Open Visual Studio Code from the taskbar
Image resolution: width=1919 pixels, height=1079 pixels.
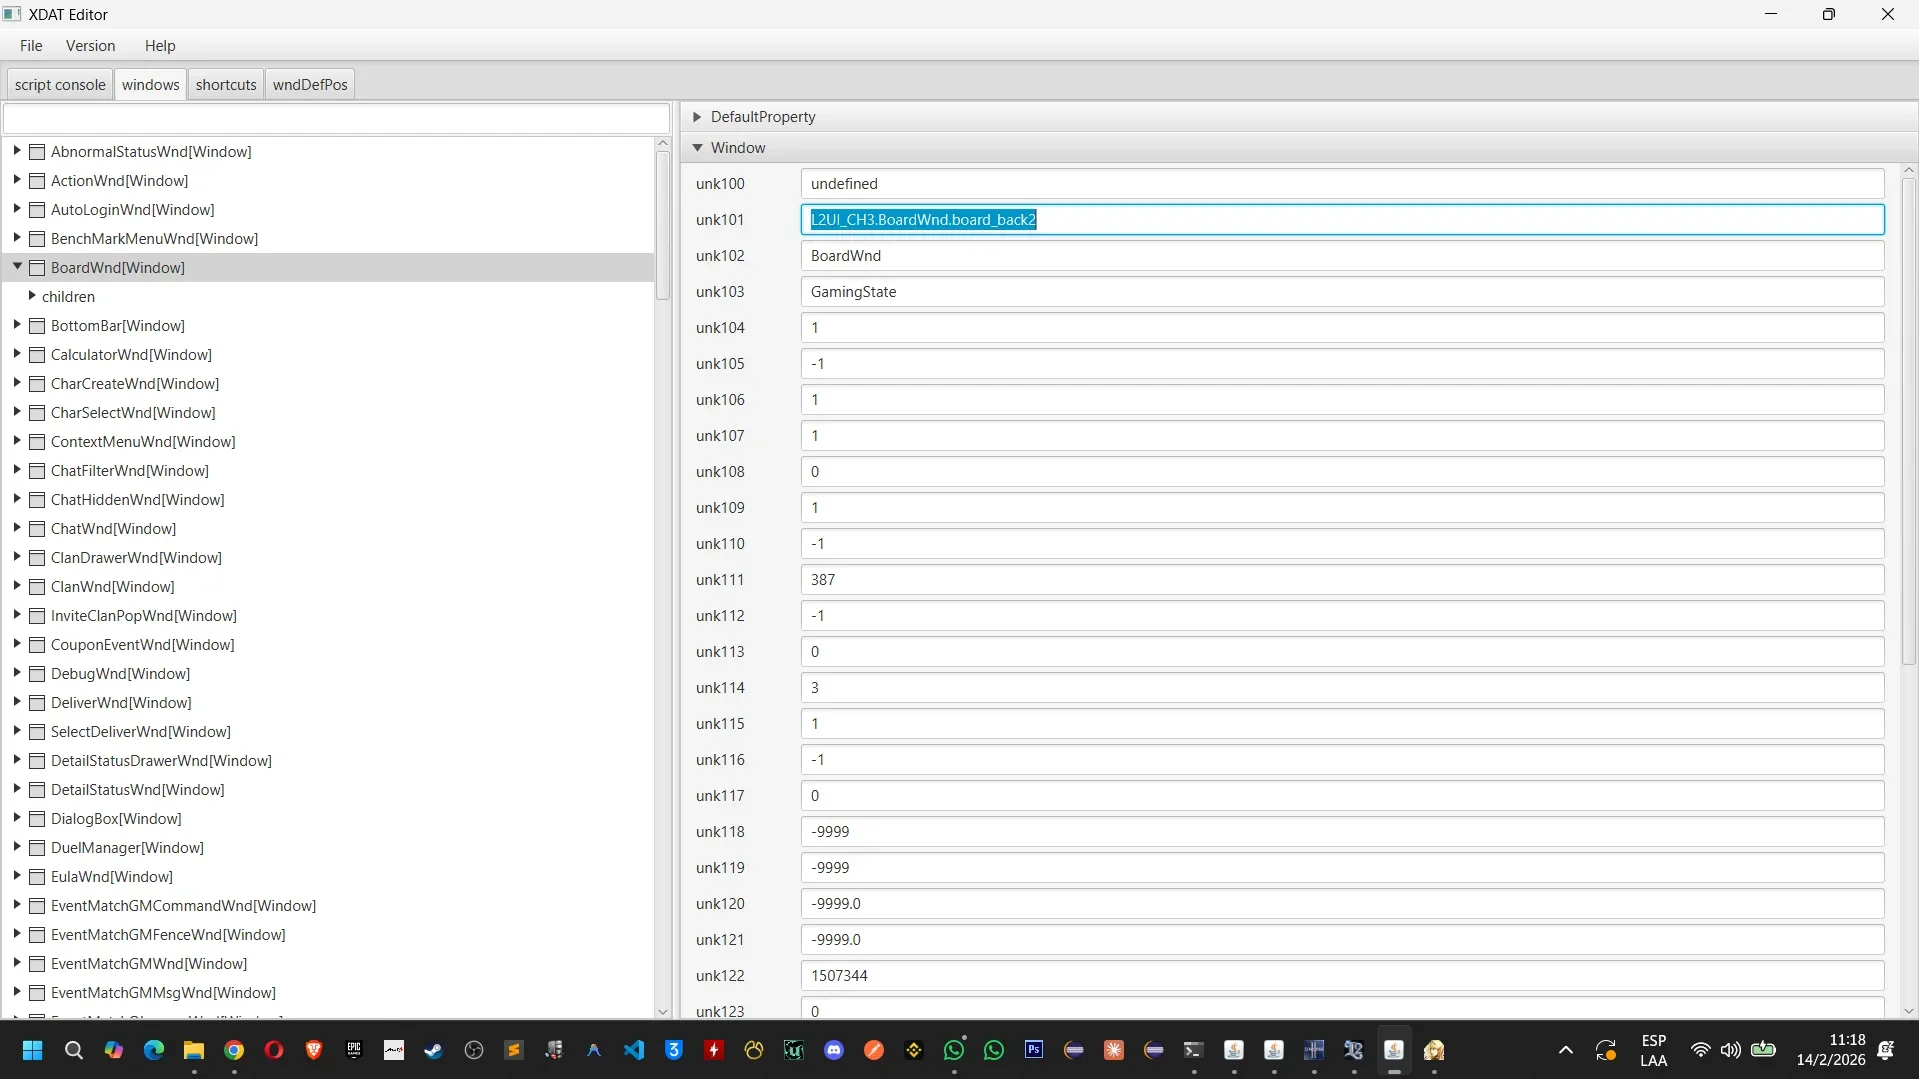(x=633, y=1050)
